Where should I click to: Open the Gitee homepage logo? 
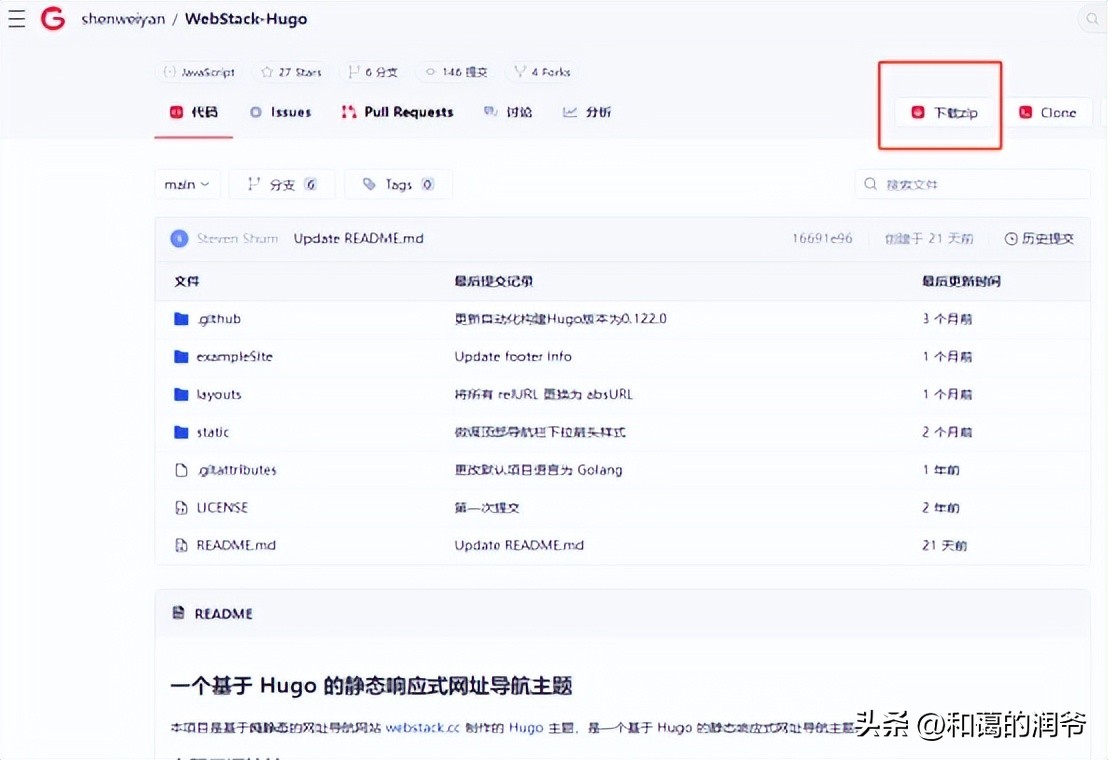coord(52,18)
